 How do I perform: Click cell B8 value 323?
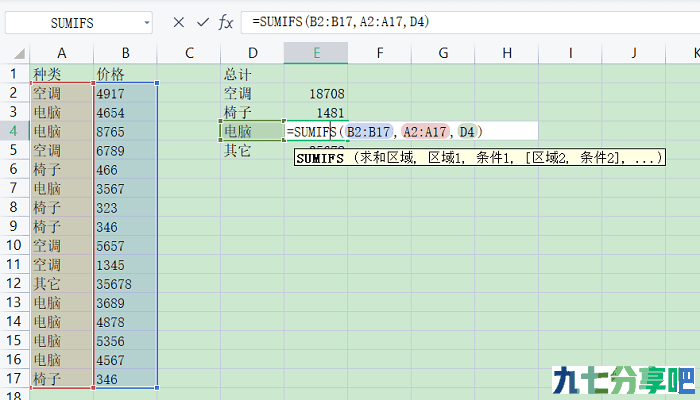125,207
